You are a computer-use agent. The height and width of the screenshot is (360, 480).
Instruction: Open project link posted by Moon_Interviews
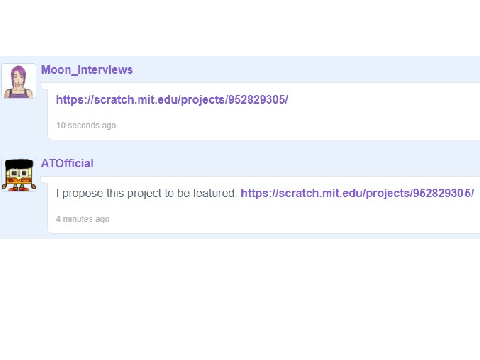click(x=172, y=100)
